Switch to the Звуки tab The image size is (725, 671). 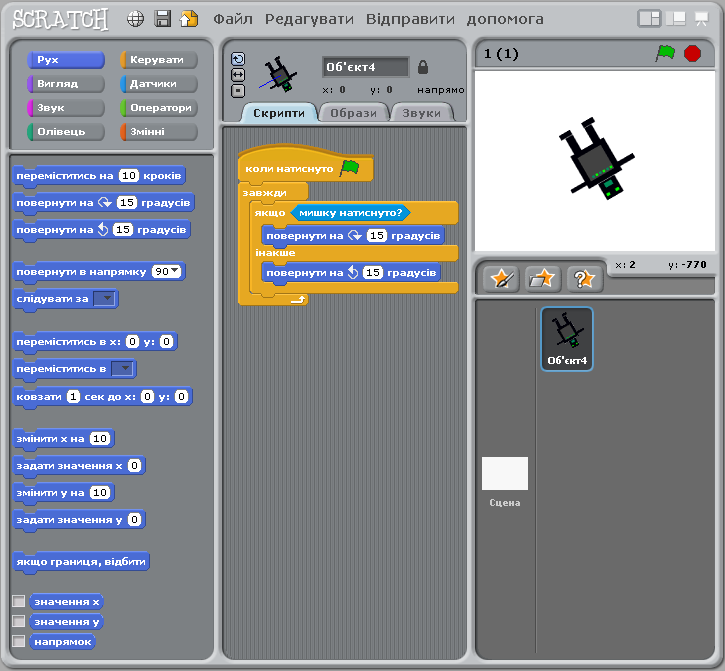pos(422,113)
